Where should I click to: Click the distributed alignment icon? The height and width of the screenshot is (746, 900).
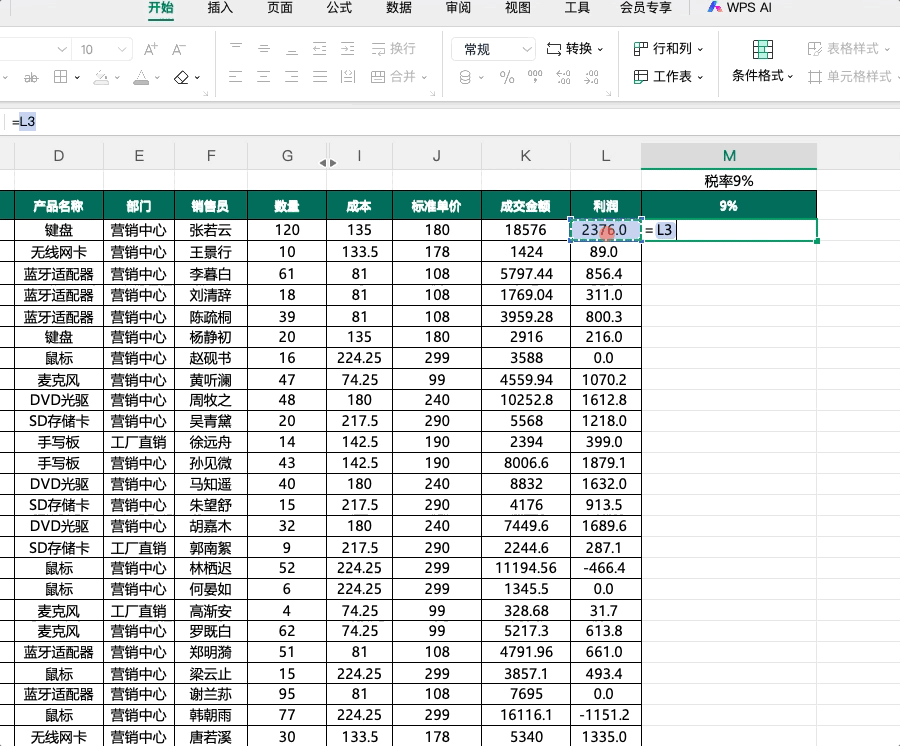tap(348, 76)
